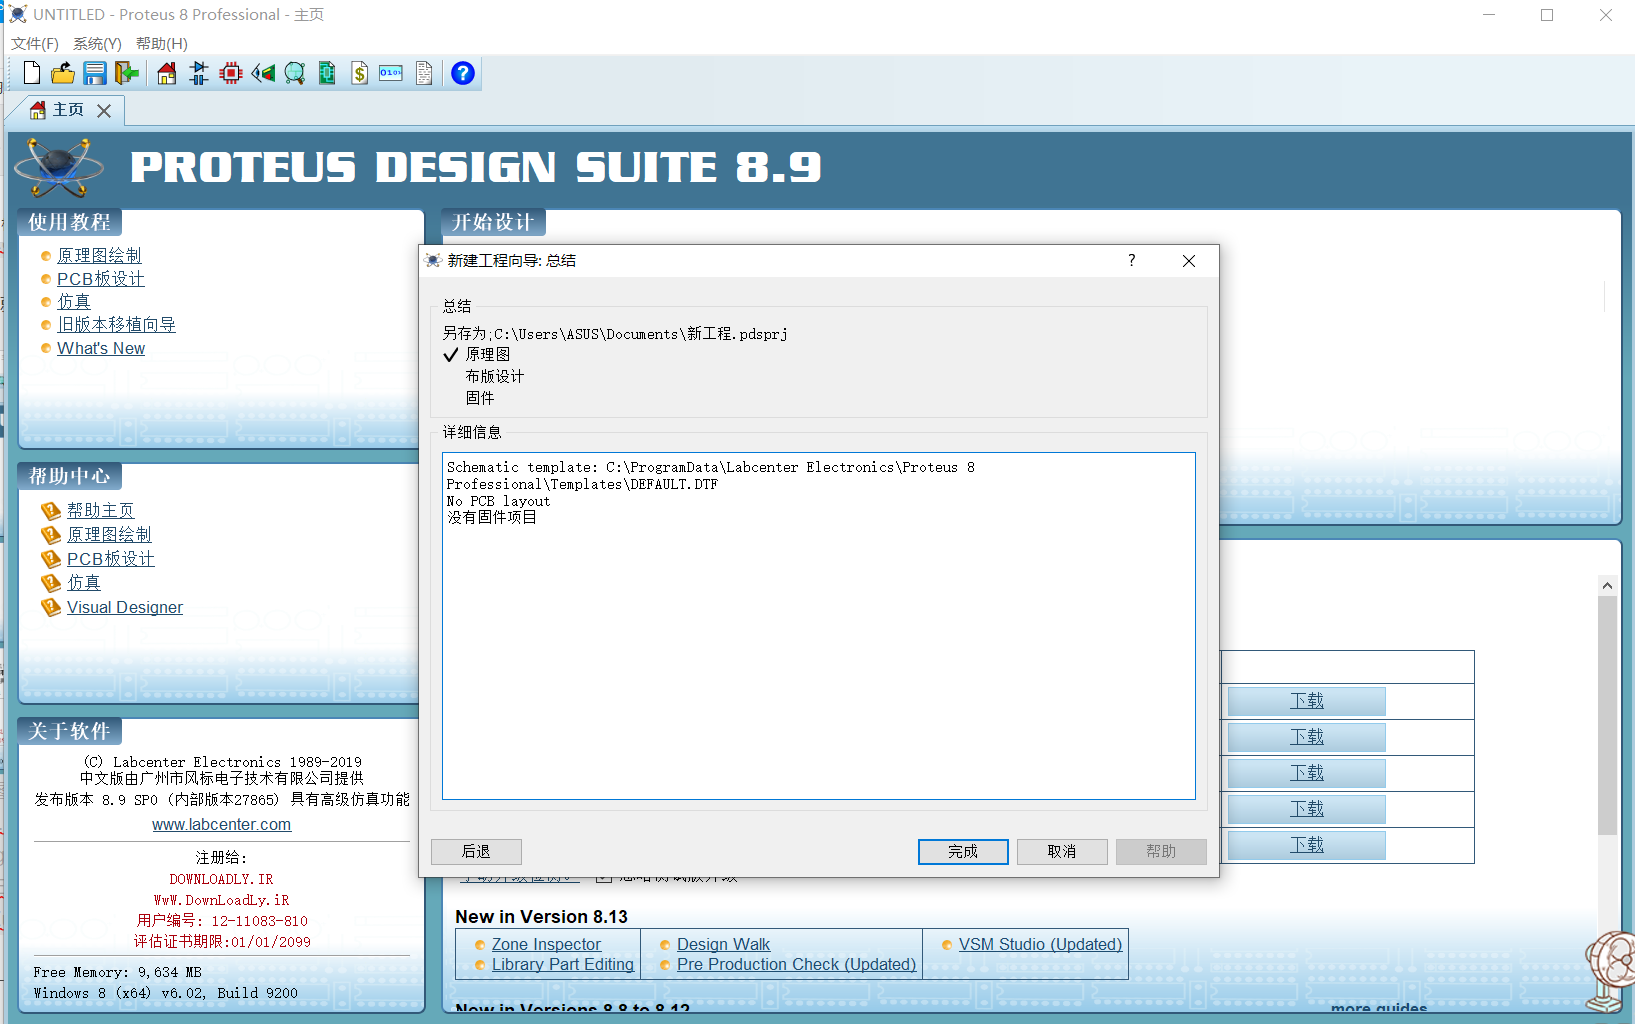Open PCB板设计 help link in 帮助中心
Image resolution: width=1635 pixels, height=1024 pixels.
coord(110,559)
